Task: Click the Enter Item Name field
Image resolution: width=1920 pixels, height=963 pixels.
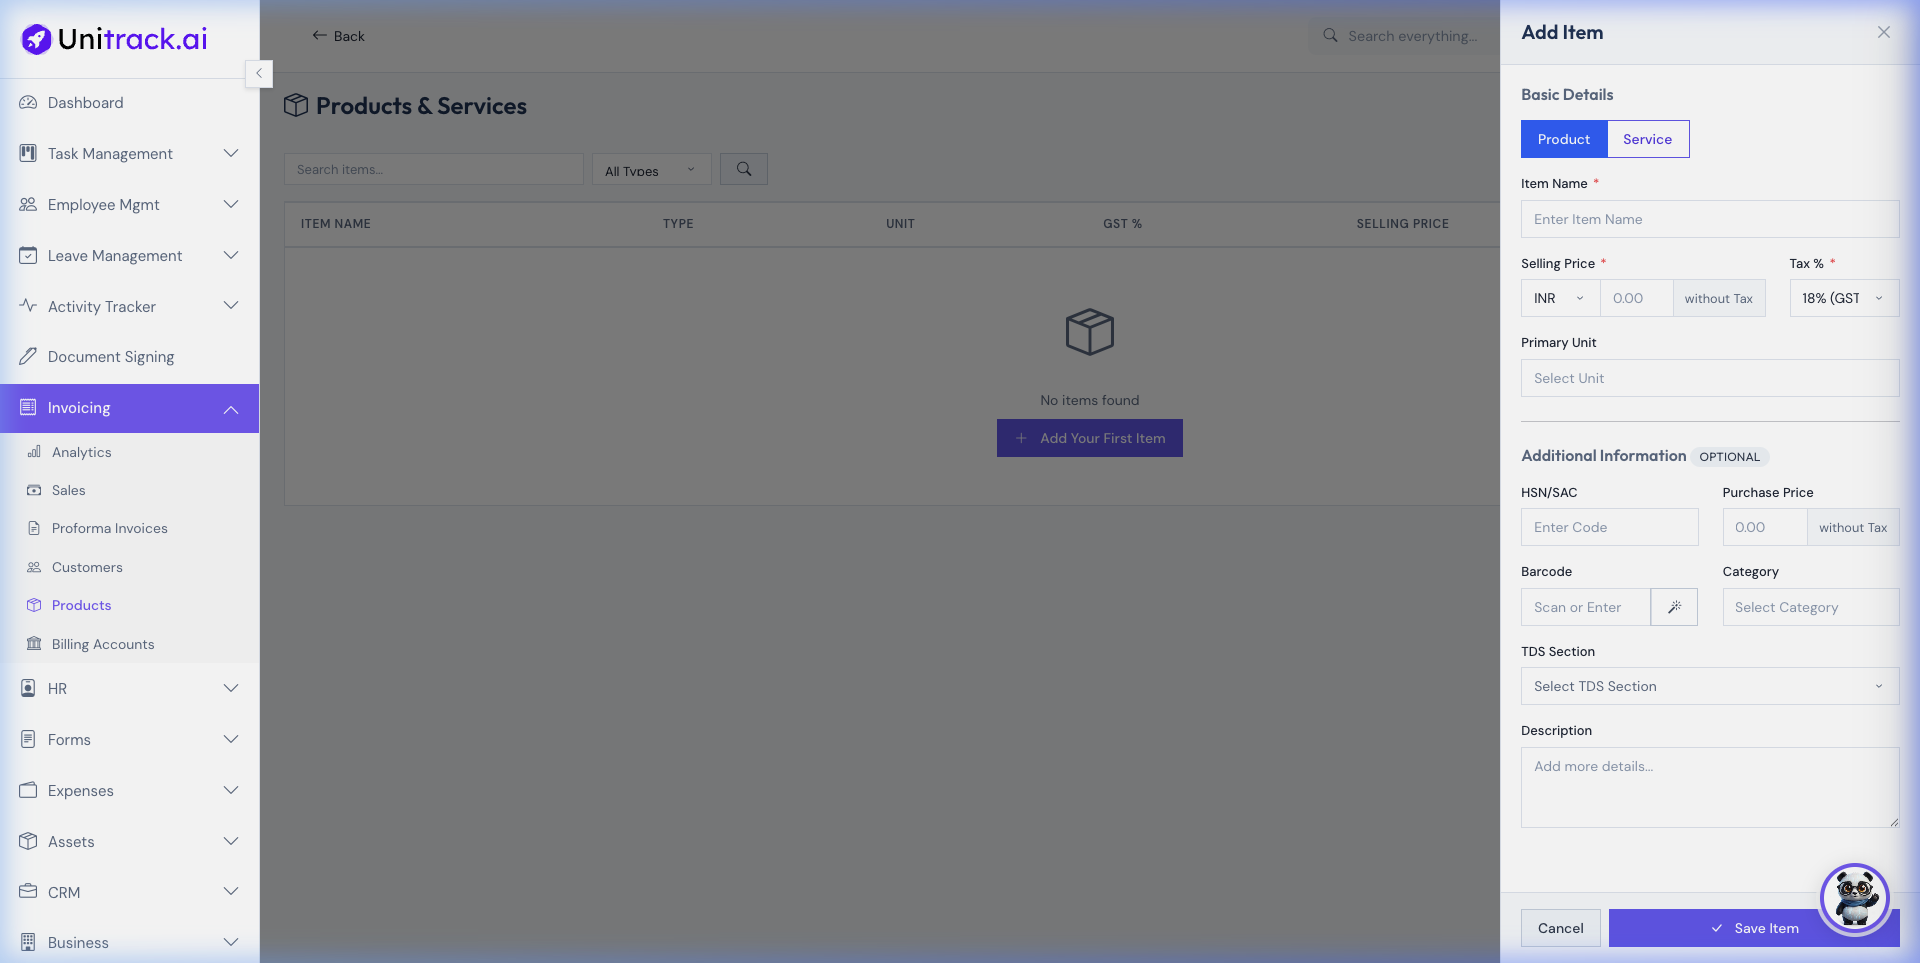Action: coord(1709,219)
